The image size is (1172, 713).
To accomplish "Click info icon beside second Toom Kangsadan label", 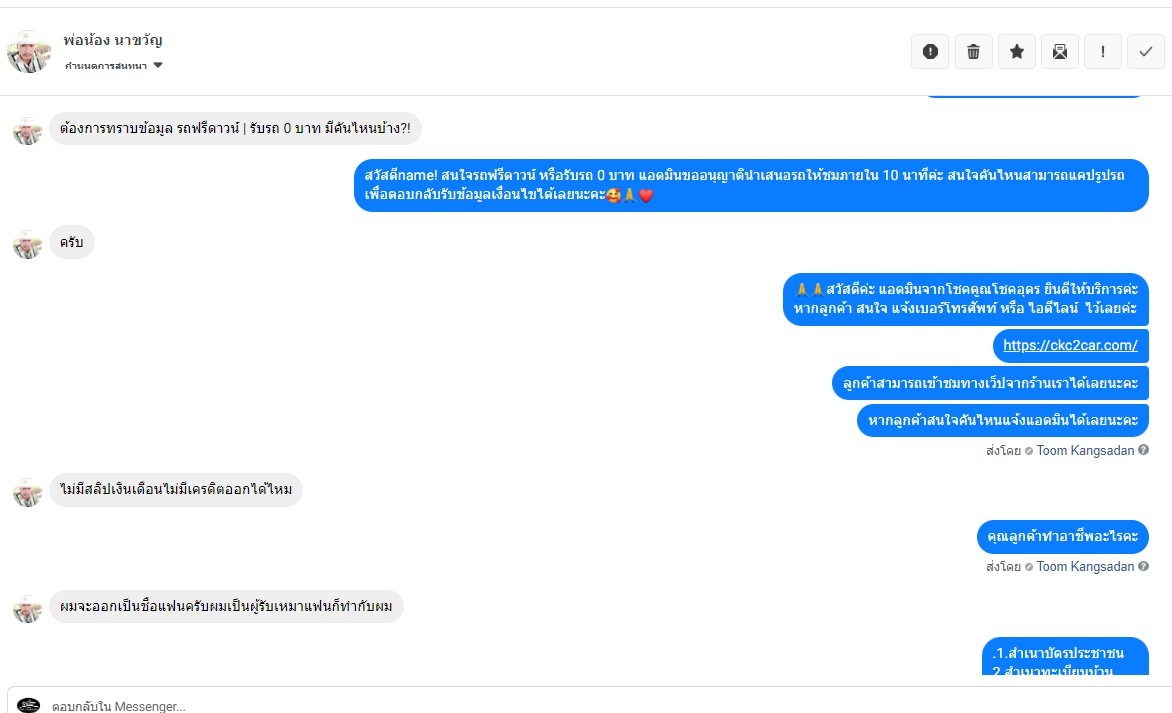I will tap(1143, 566).
